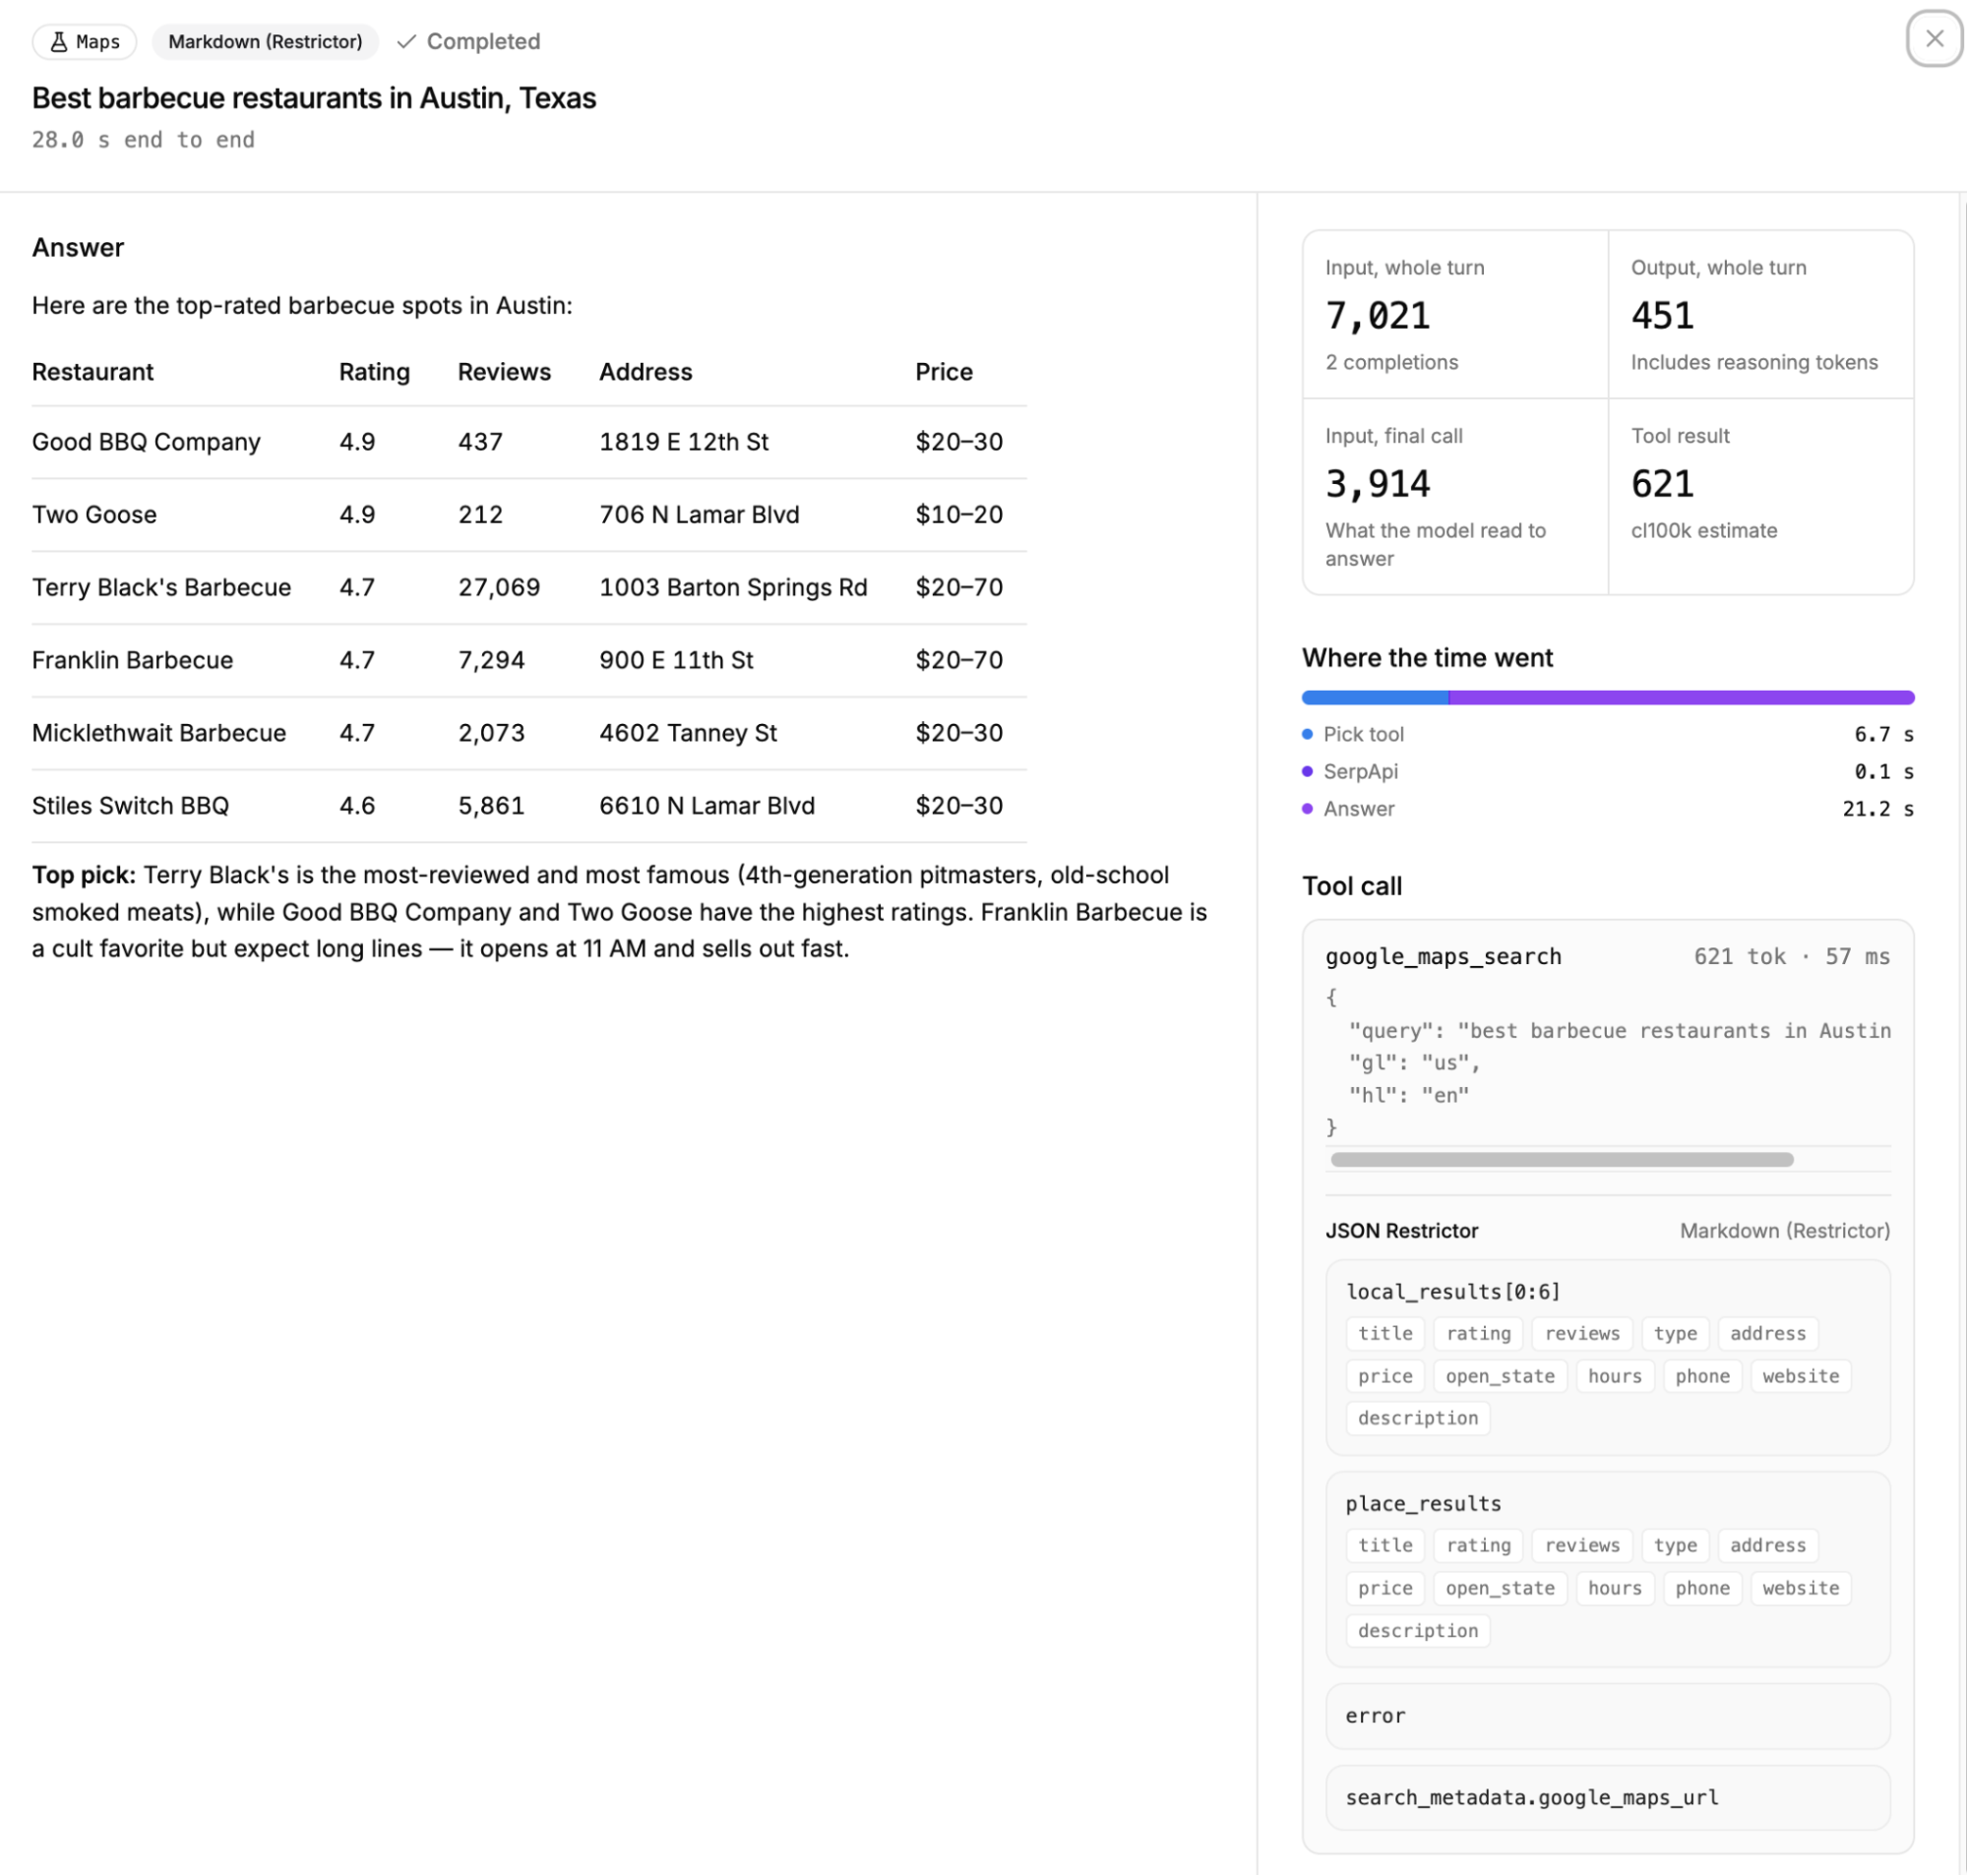Click the 27,069 reviews value

[499, 587]
